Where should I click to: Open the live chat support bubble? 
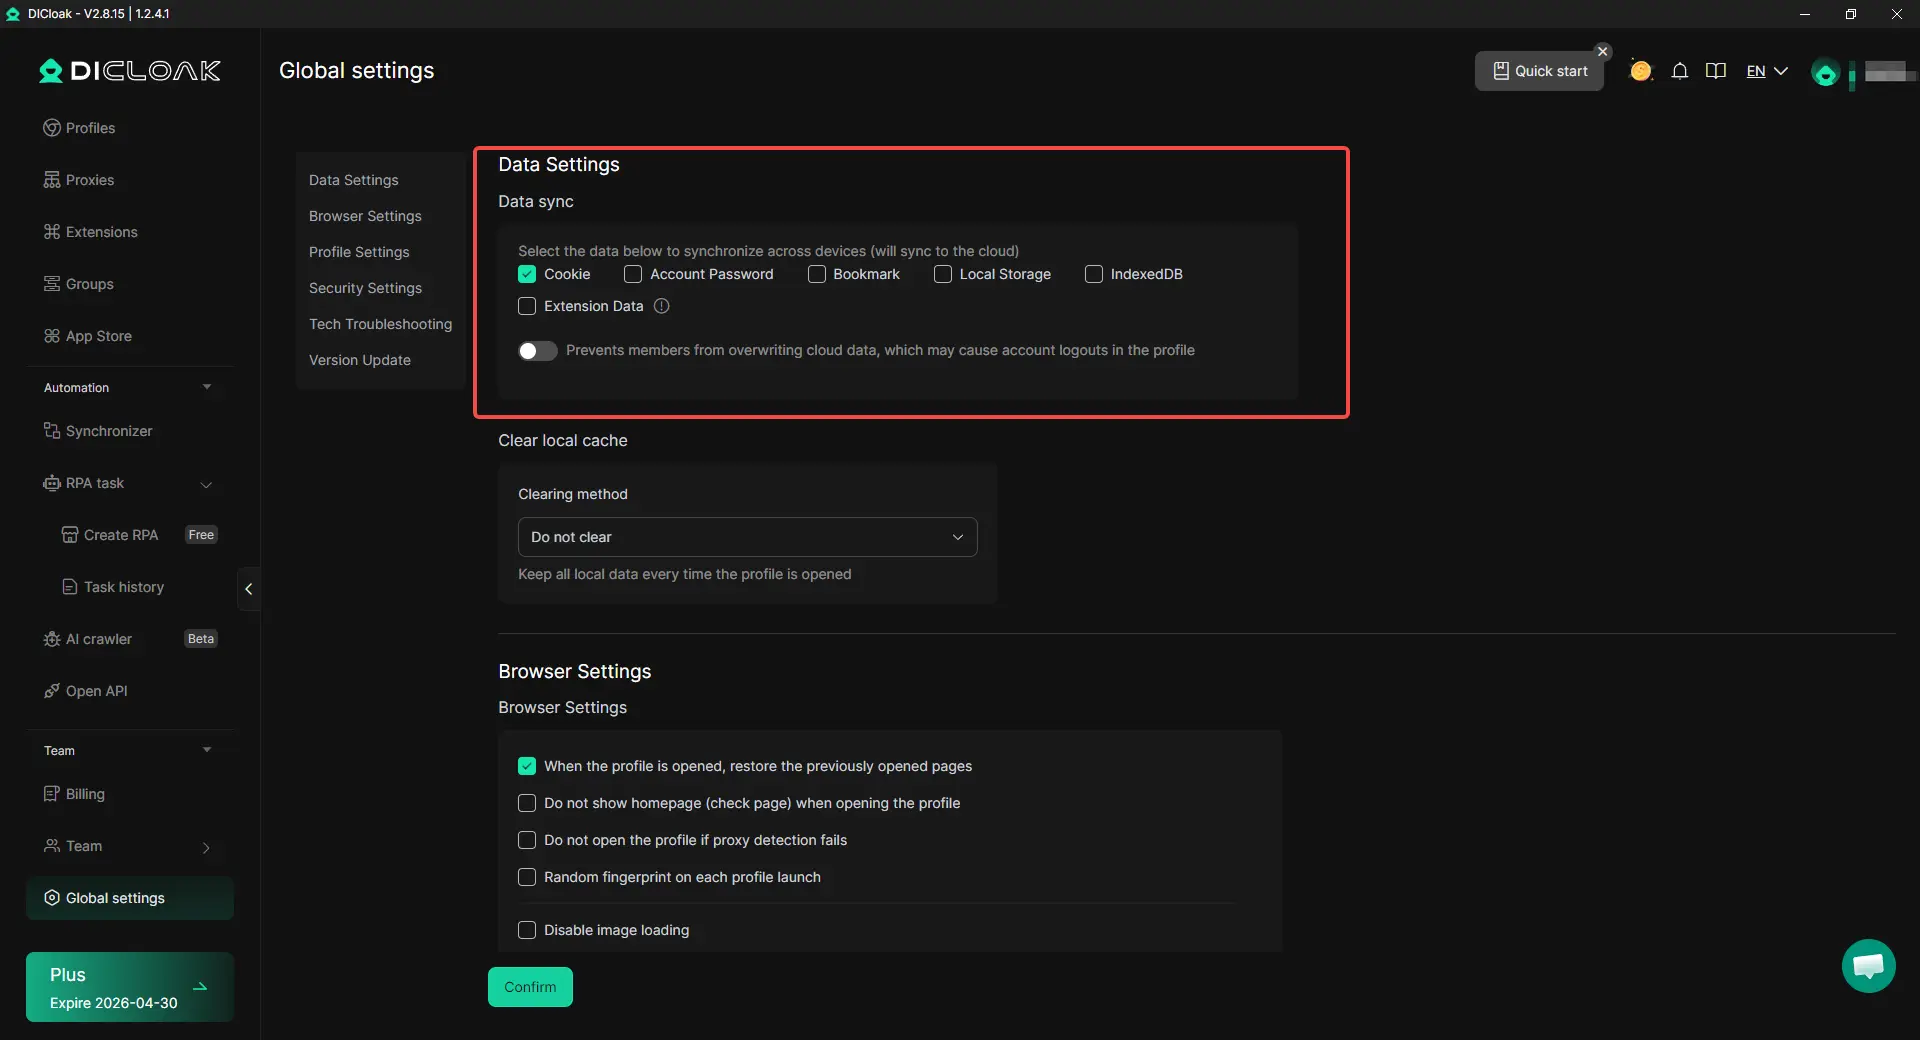(x=1868, y=966)
